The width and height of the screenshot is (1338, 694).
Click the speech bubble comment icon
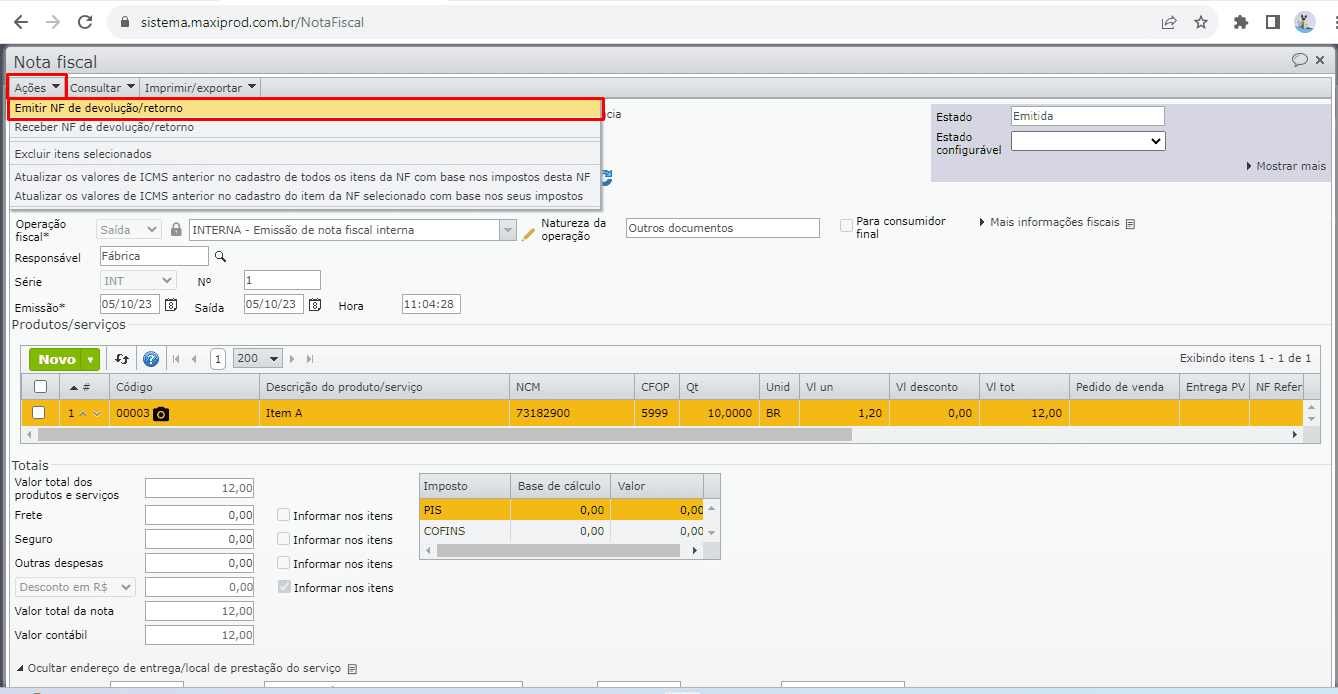1300,60
